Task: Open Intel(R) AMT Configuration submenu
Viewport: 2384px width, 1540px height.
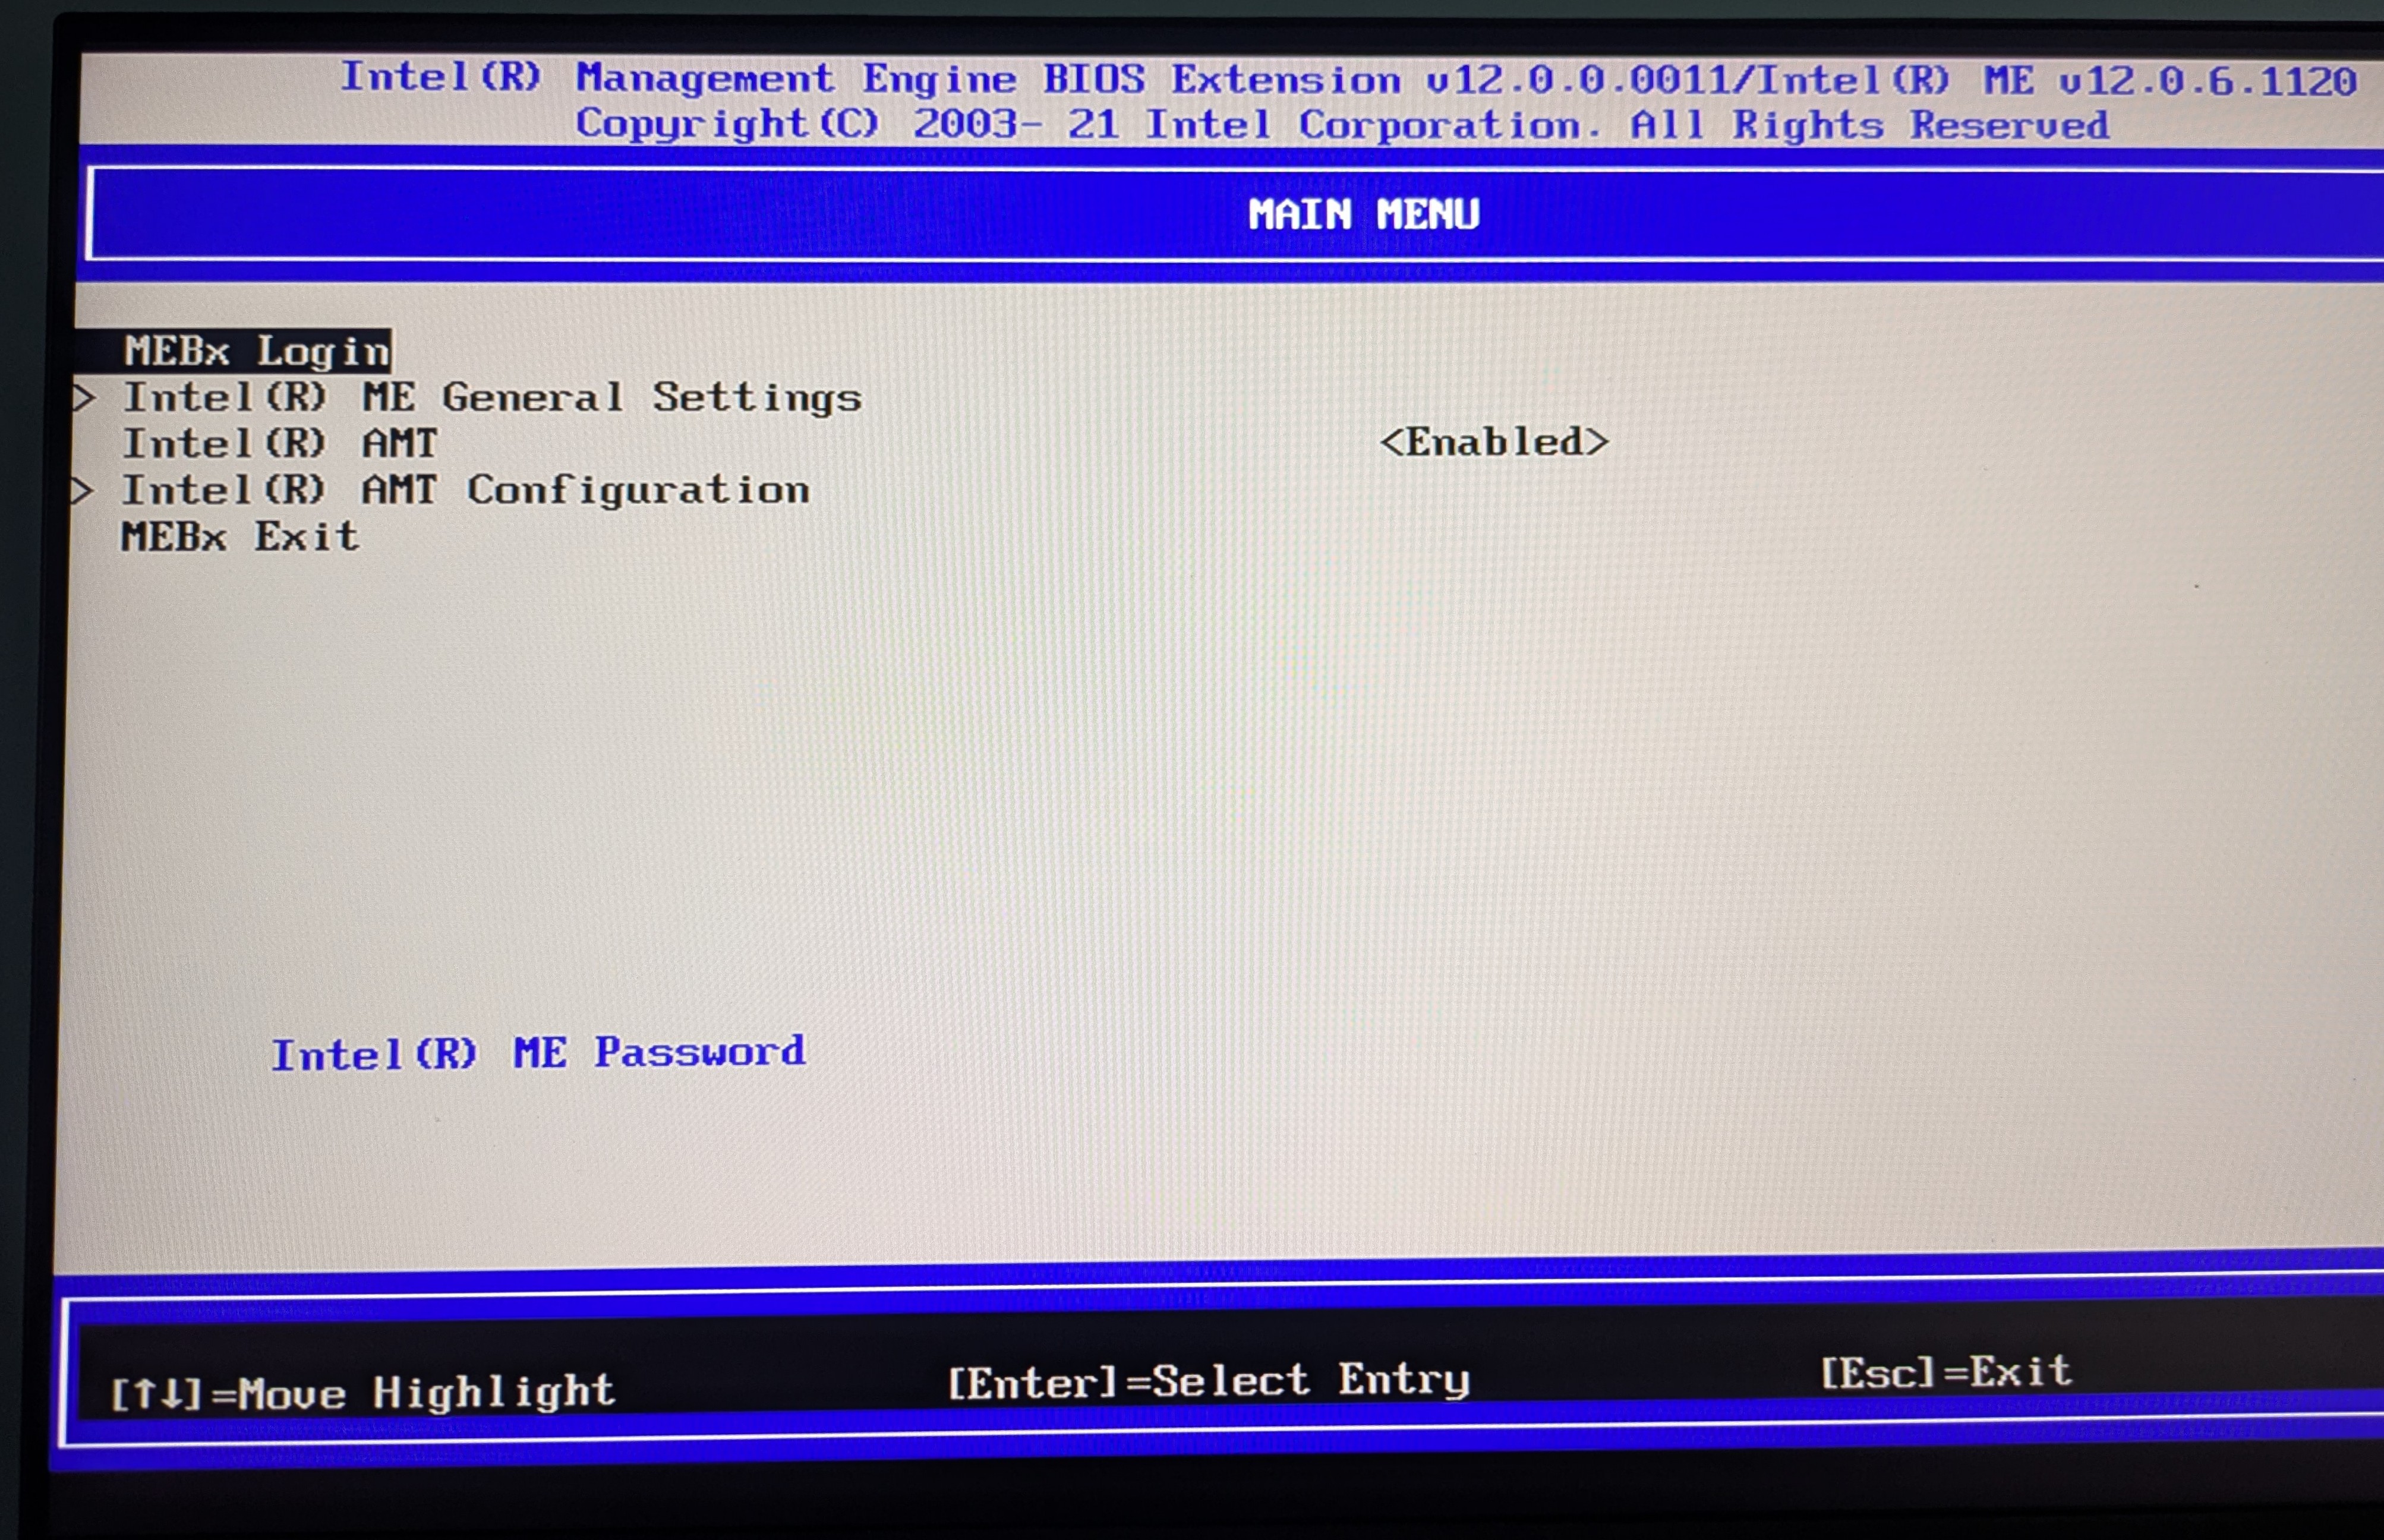Action: click(465, 490)
